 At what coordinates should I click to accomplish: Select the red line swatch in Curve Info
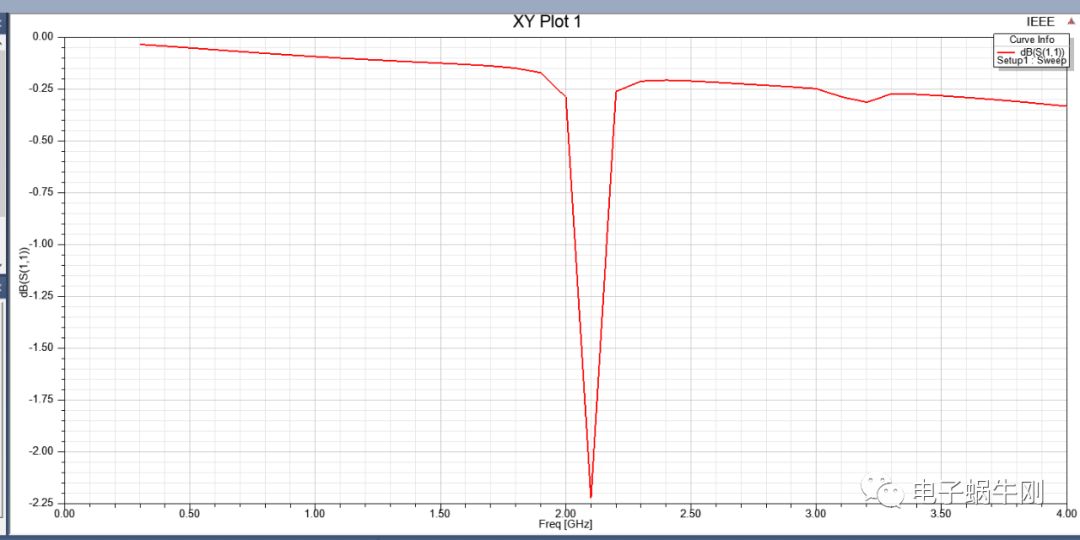point(1007,50)
